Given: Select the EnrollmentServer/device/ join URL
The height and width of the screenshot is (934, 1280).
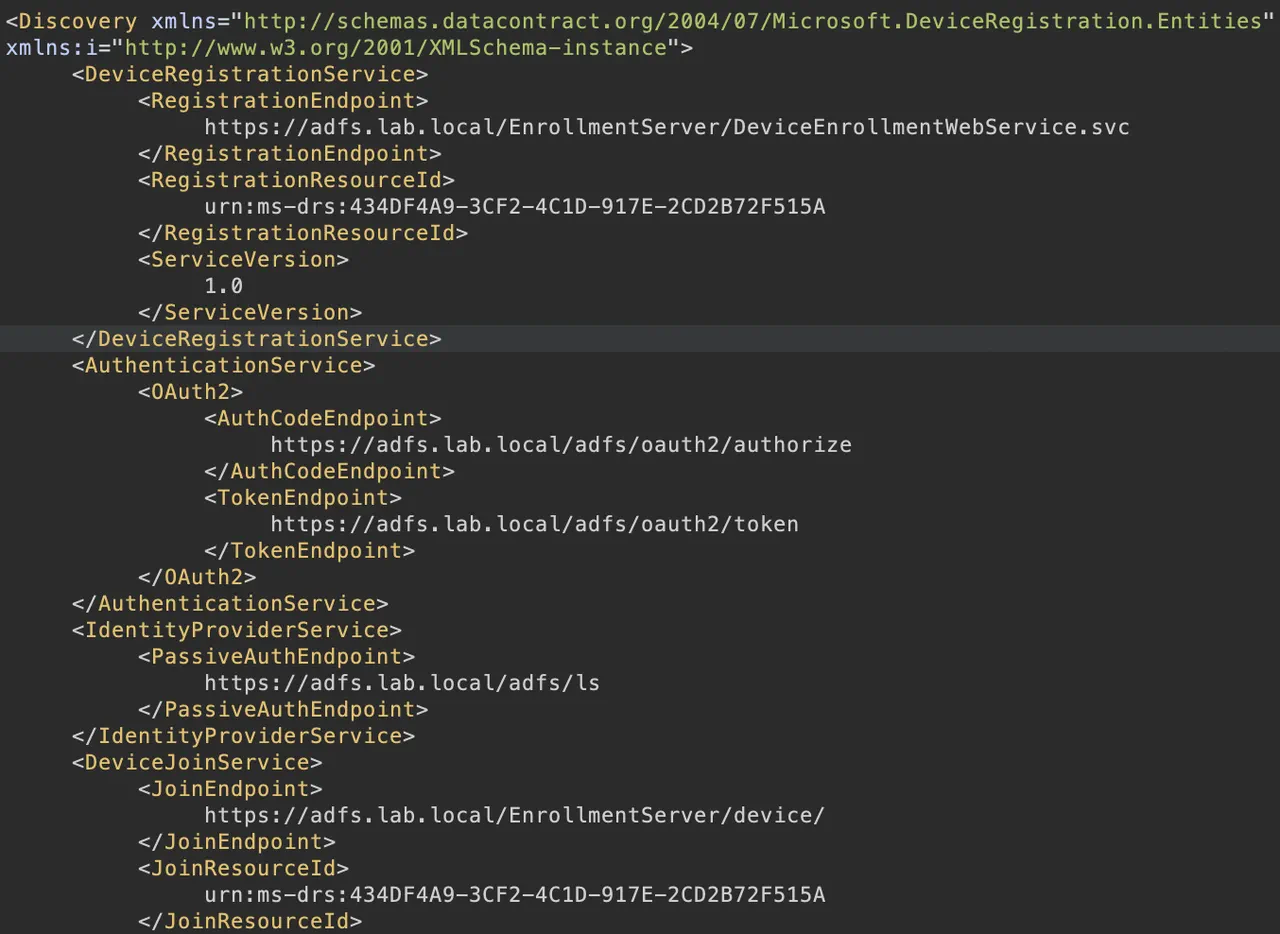Looking at the screenshot, I should 515,814.
